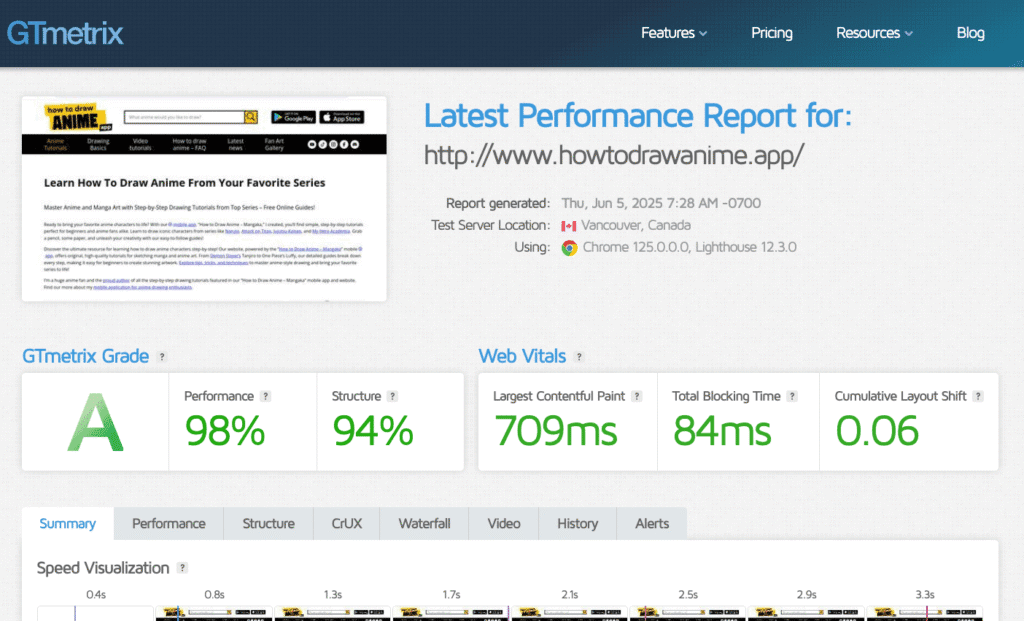Click the GTmetrix Grade heading
1024x621 pixels.
(86, 357)
